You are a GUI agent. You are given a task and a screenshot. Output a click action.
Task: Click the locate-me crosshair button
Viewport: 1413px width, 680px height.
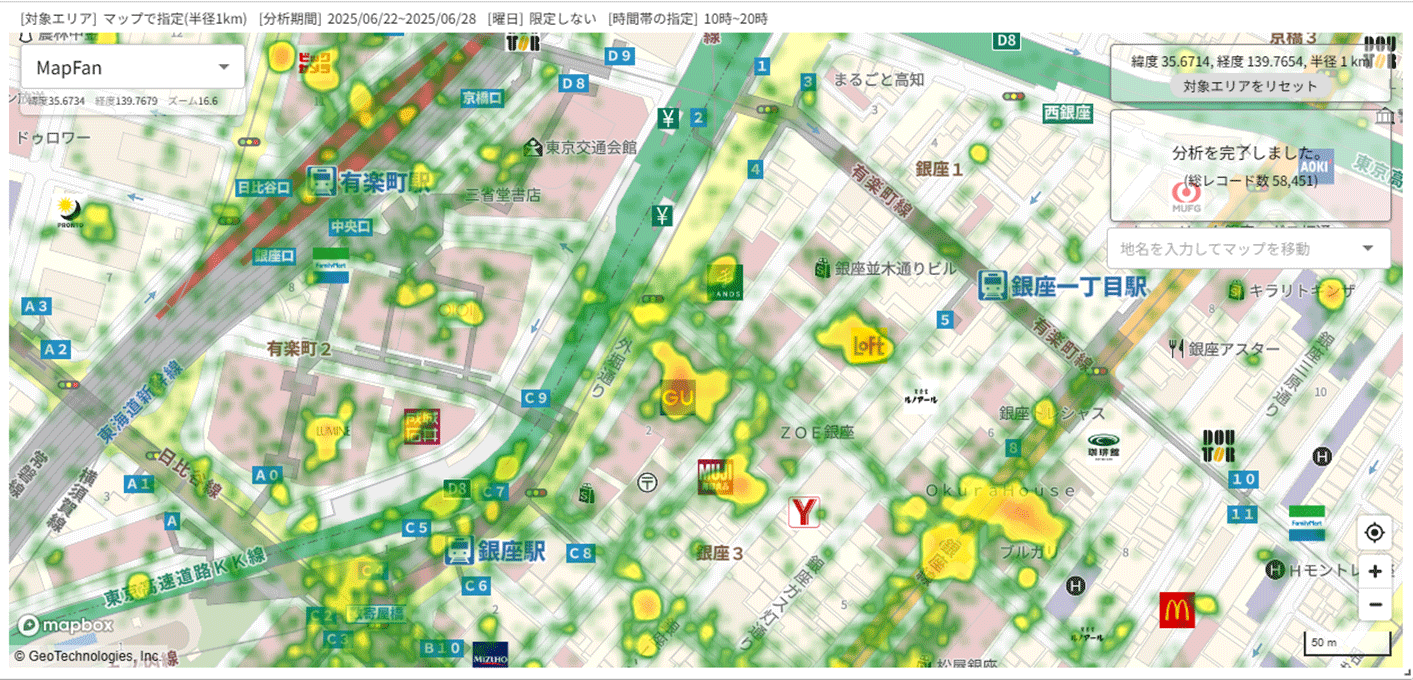click(x=1375, y=532)
